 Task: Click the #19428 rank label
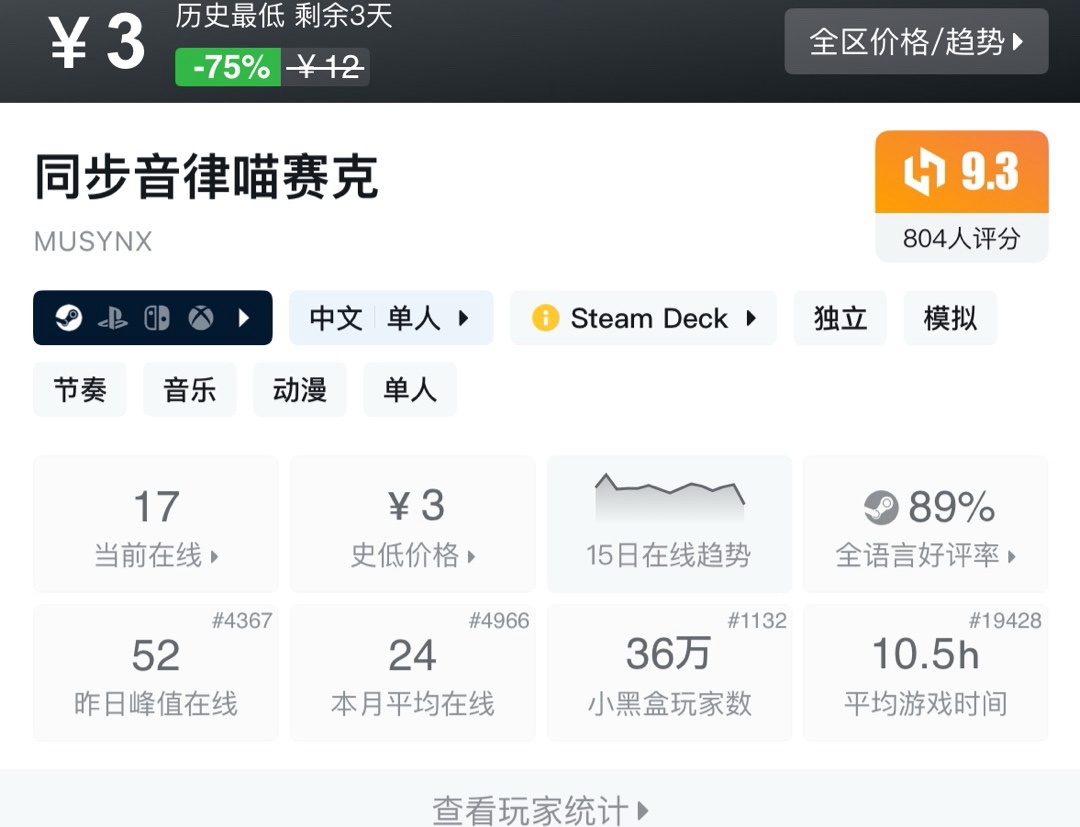tap(1005, 620)
